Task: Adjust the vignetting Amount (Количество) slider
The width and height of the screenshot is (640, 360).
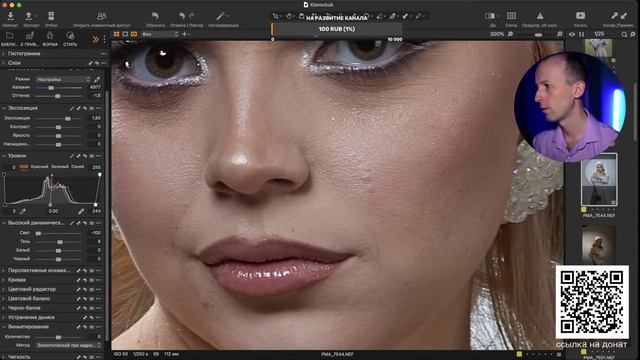Action: coord(58,337)
